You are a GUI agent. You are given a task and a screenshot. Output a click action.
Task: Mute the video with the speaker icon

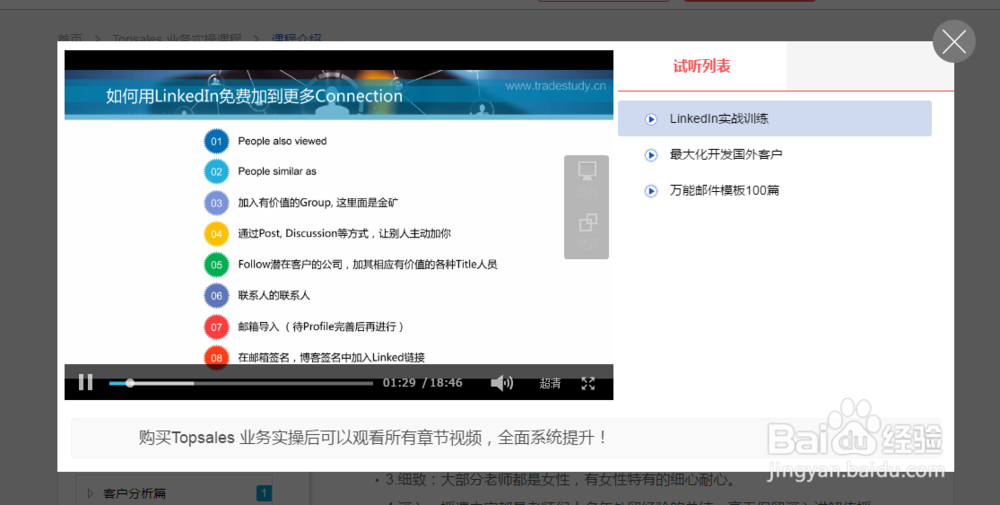[502, 383]
